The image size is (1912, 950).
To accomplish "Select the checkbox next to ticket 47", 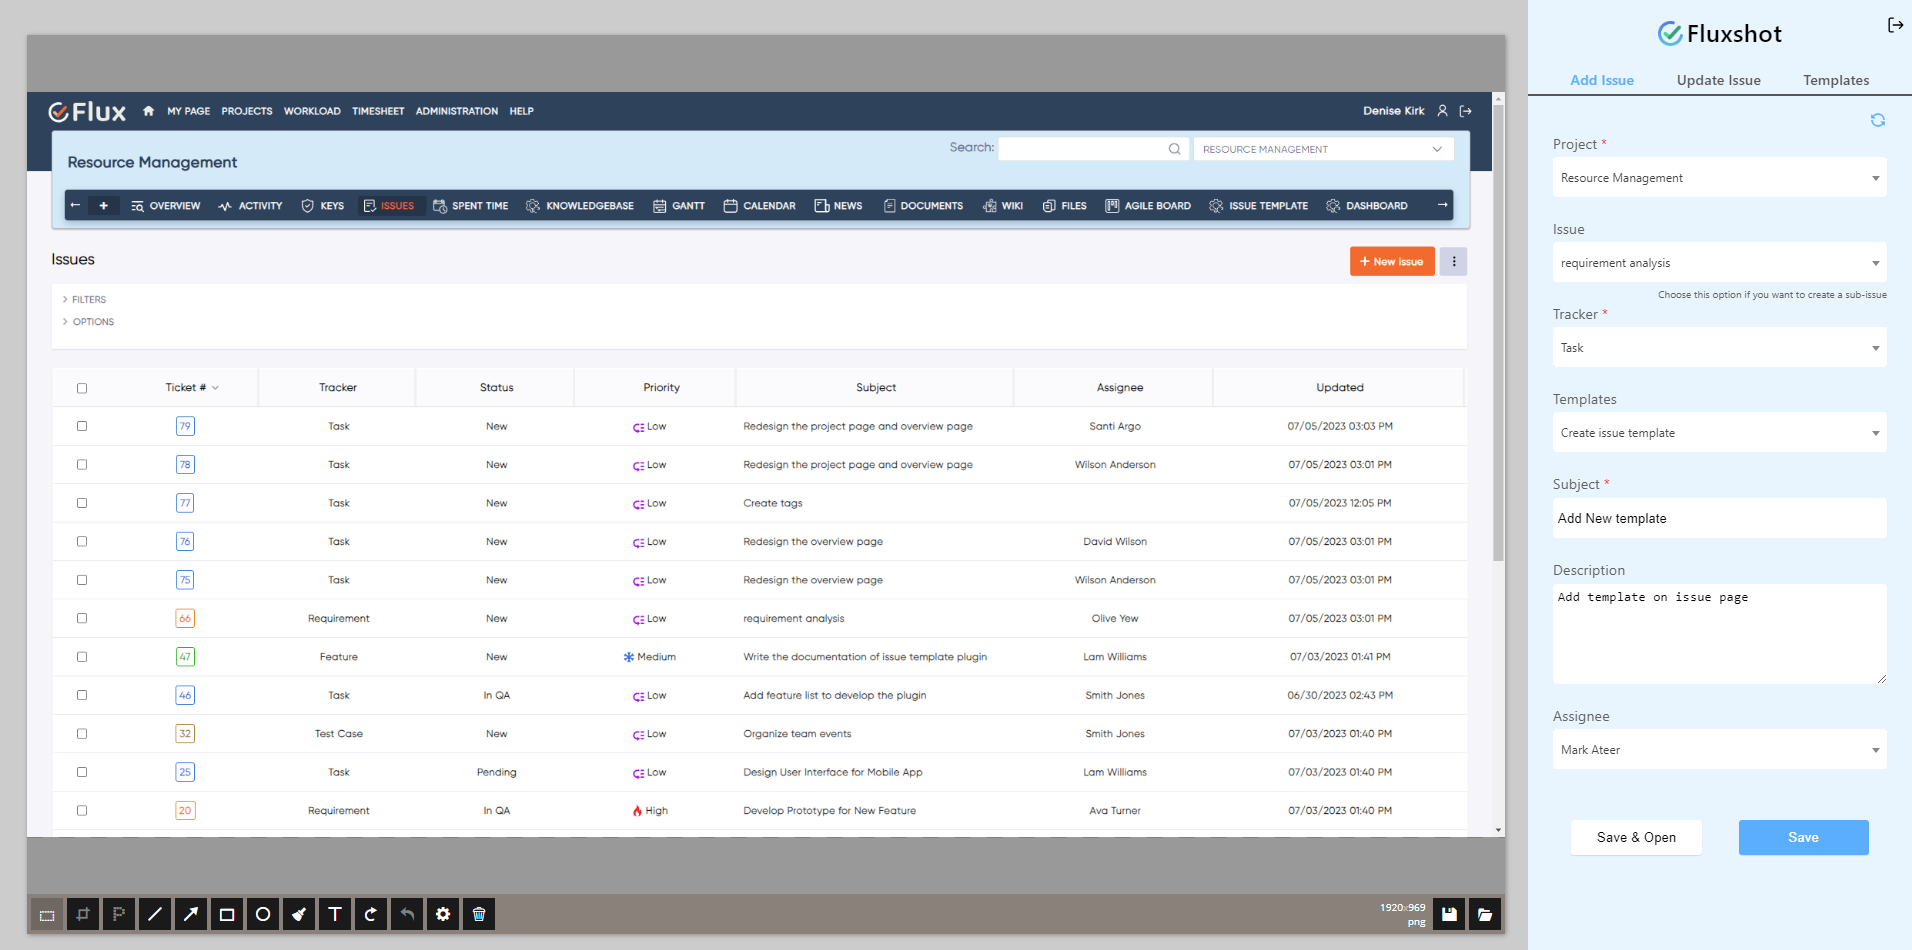I will click(x=82, y=657).
